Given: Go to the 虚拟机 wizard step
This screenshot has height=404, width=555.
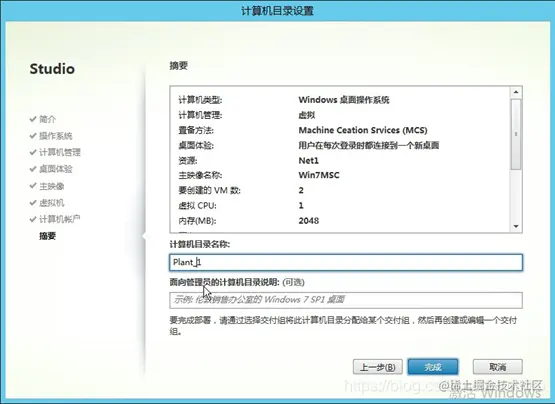Looking at the screenshot, I should click(52, 203).
